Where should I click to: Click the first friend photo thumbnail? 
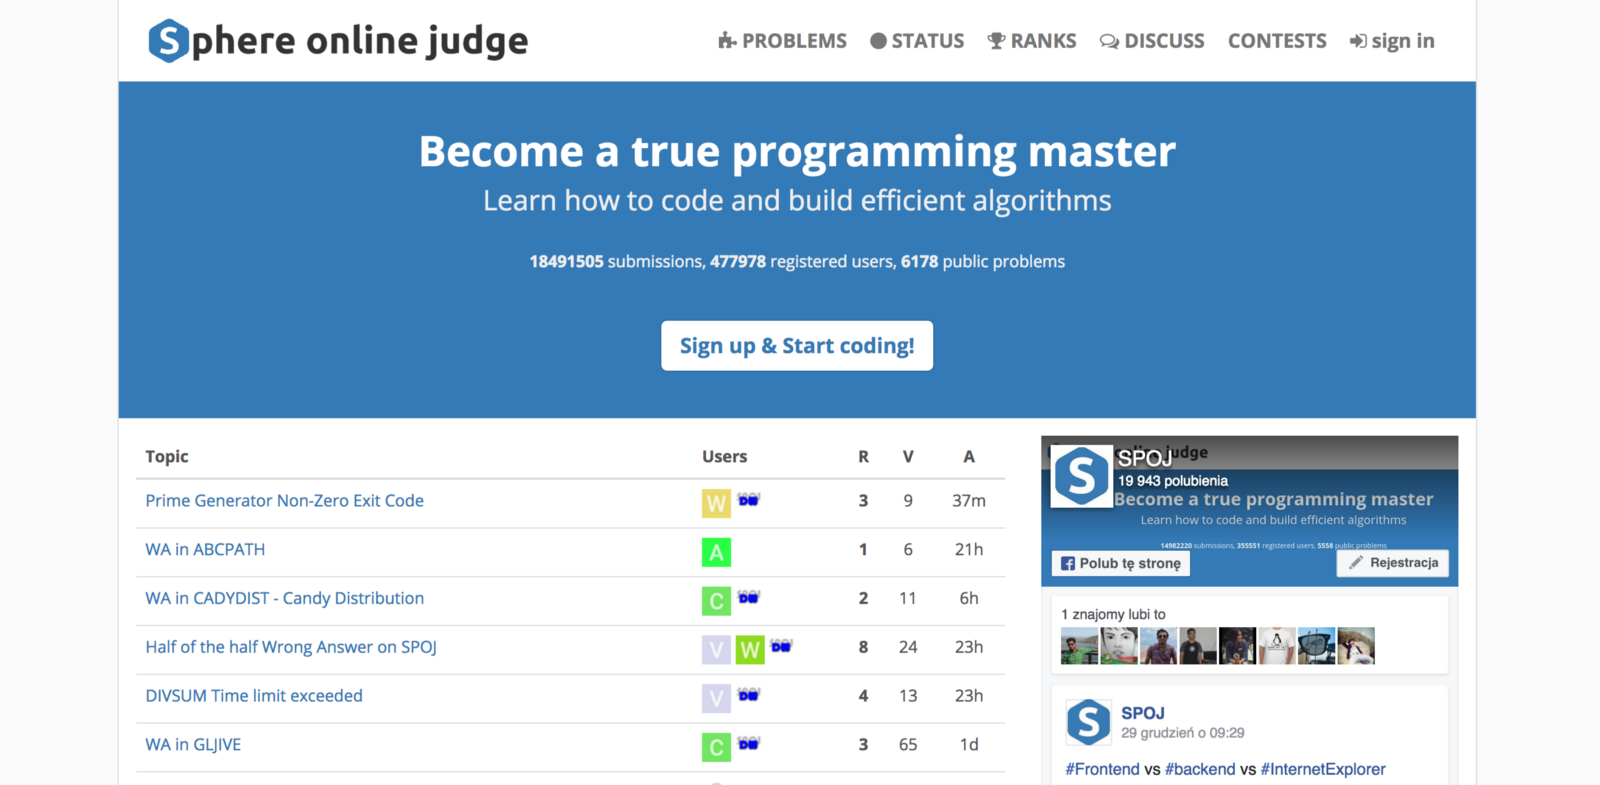tap(1079, 646)
